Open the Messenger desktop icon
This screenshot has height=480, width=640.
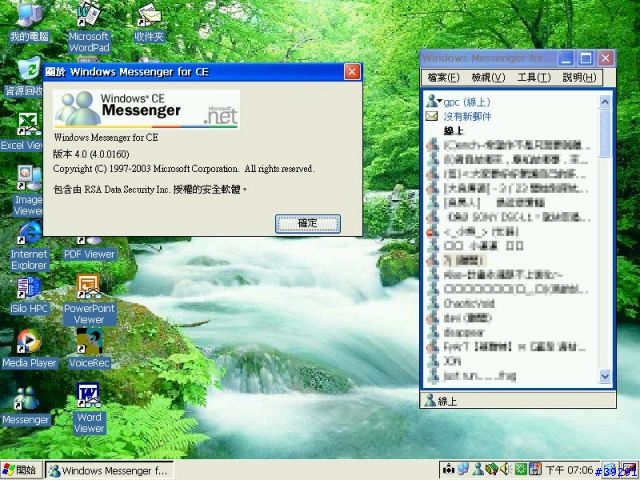tap(26, 405)
